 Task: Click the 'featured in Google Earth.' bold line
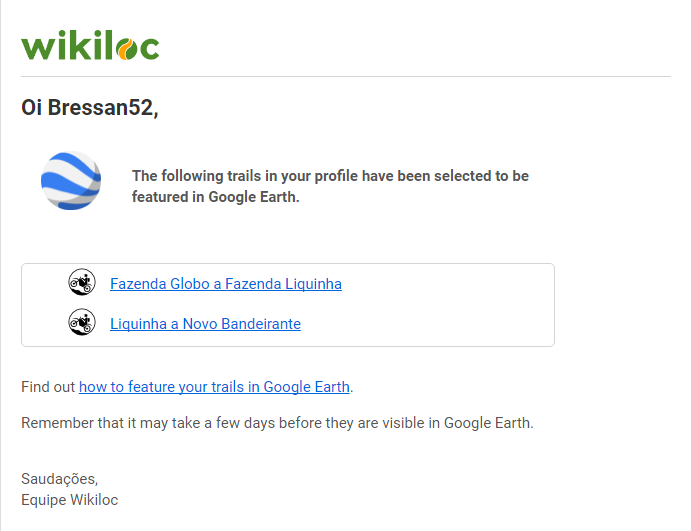click(215, 197)
